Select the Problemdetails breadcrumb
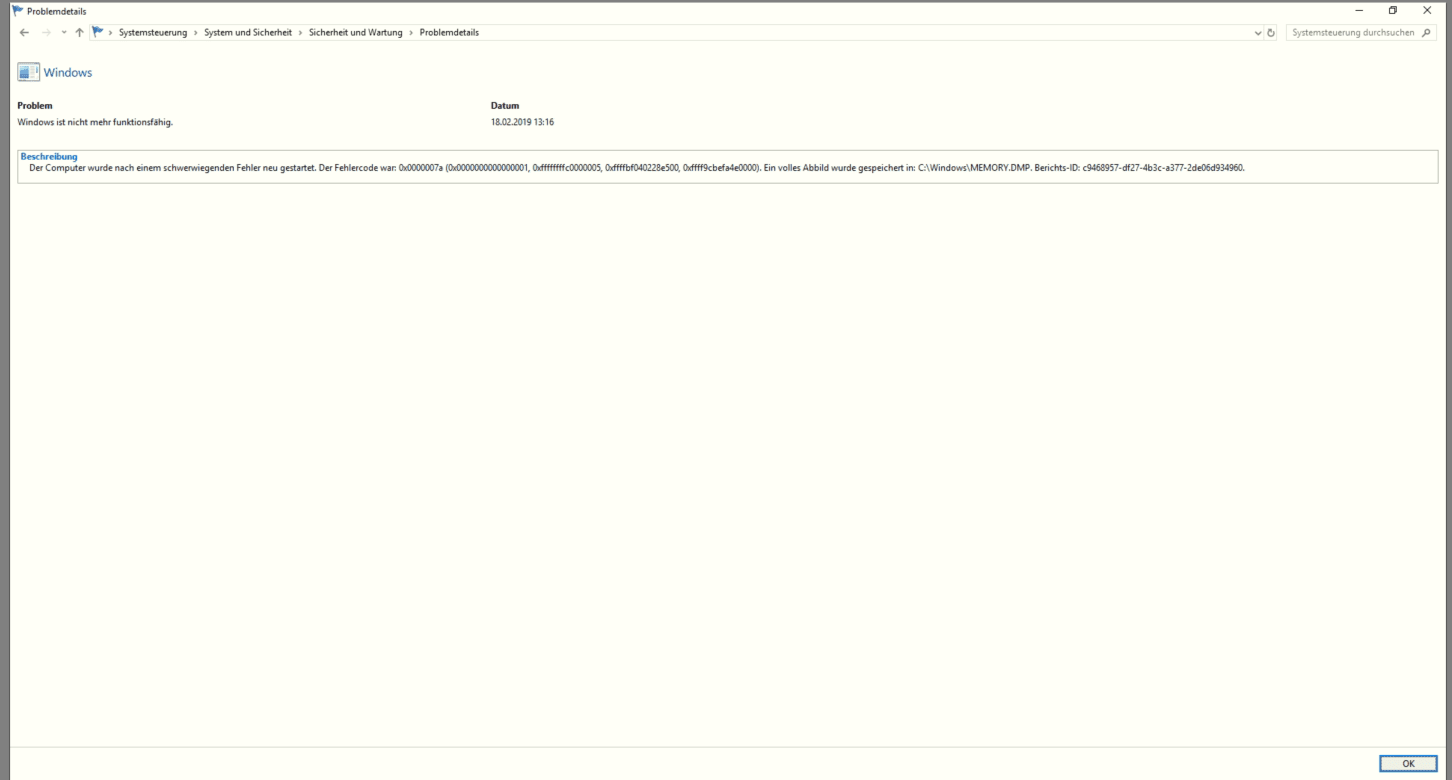 tap(449, 33)
